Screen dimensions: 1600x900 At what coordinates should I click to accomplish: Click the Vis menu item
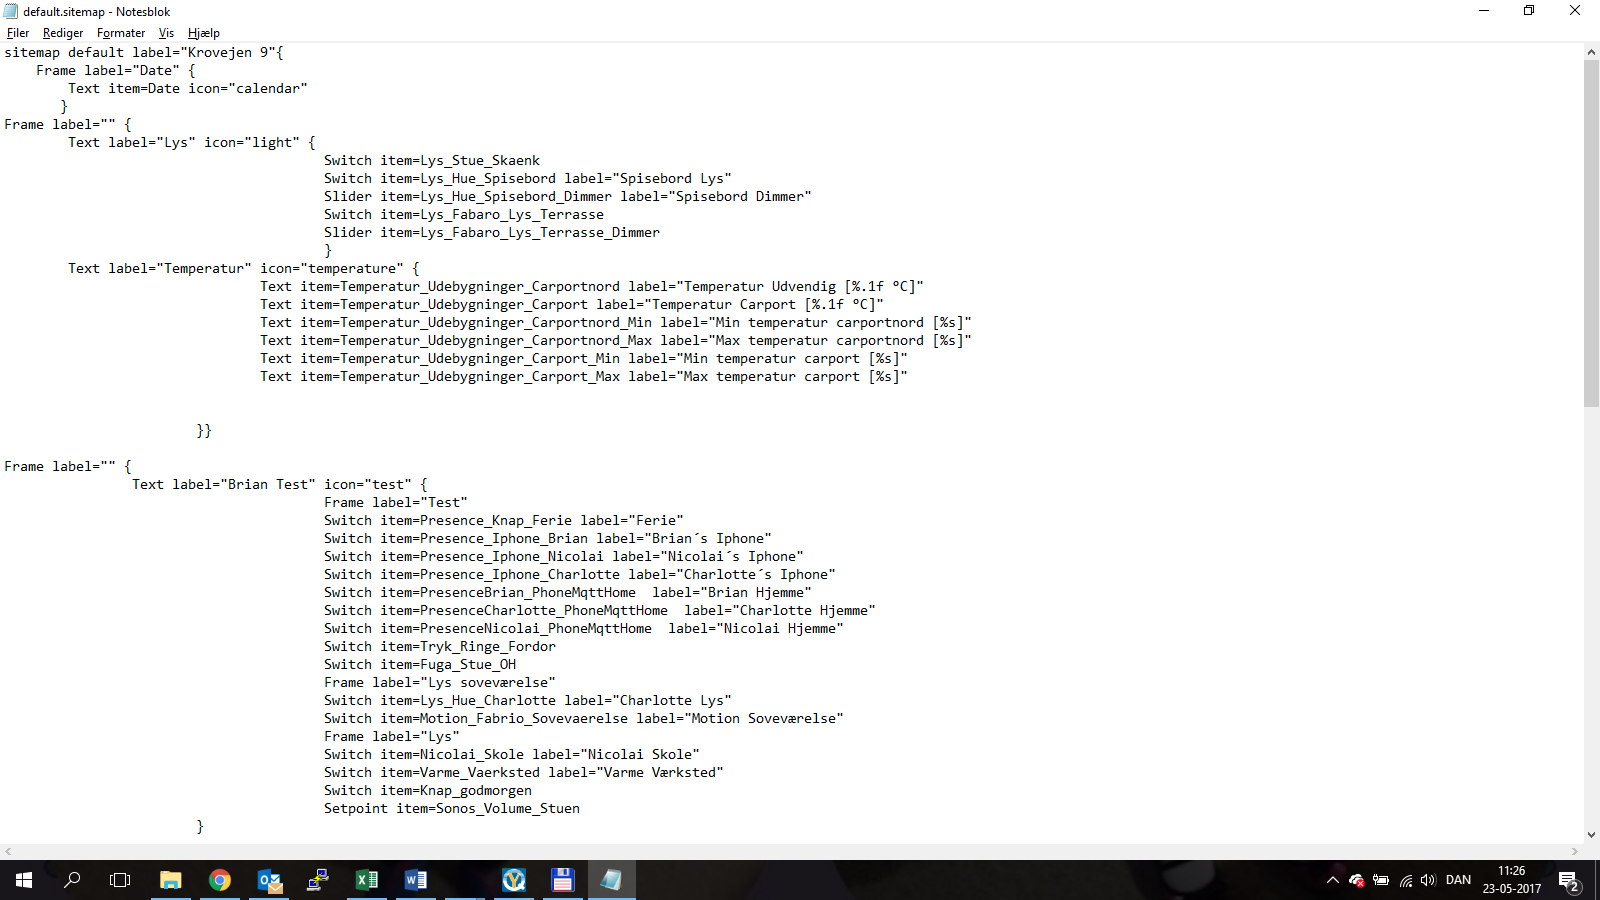(x=166, y=33)
